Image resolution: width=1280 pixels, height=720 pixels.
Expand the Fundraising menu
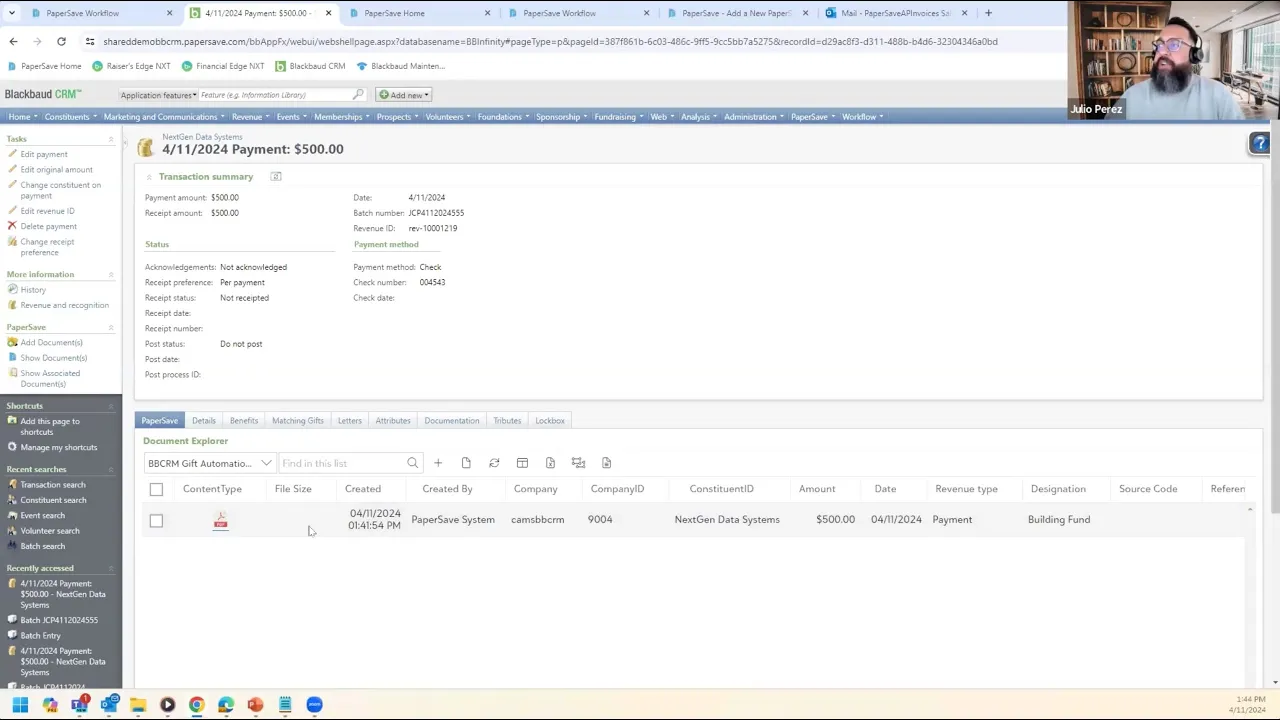[x=618, y=117]
